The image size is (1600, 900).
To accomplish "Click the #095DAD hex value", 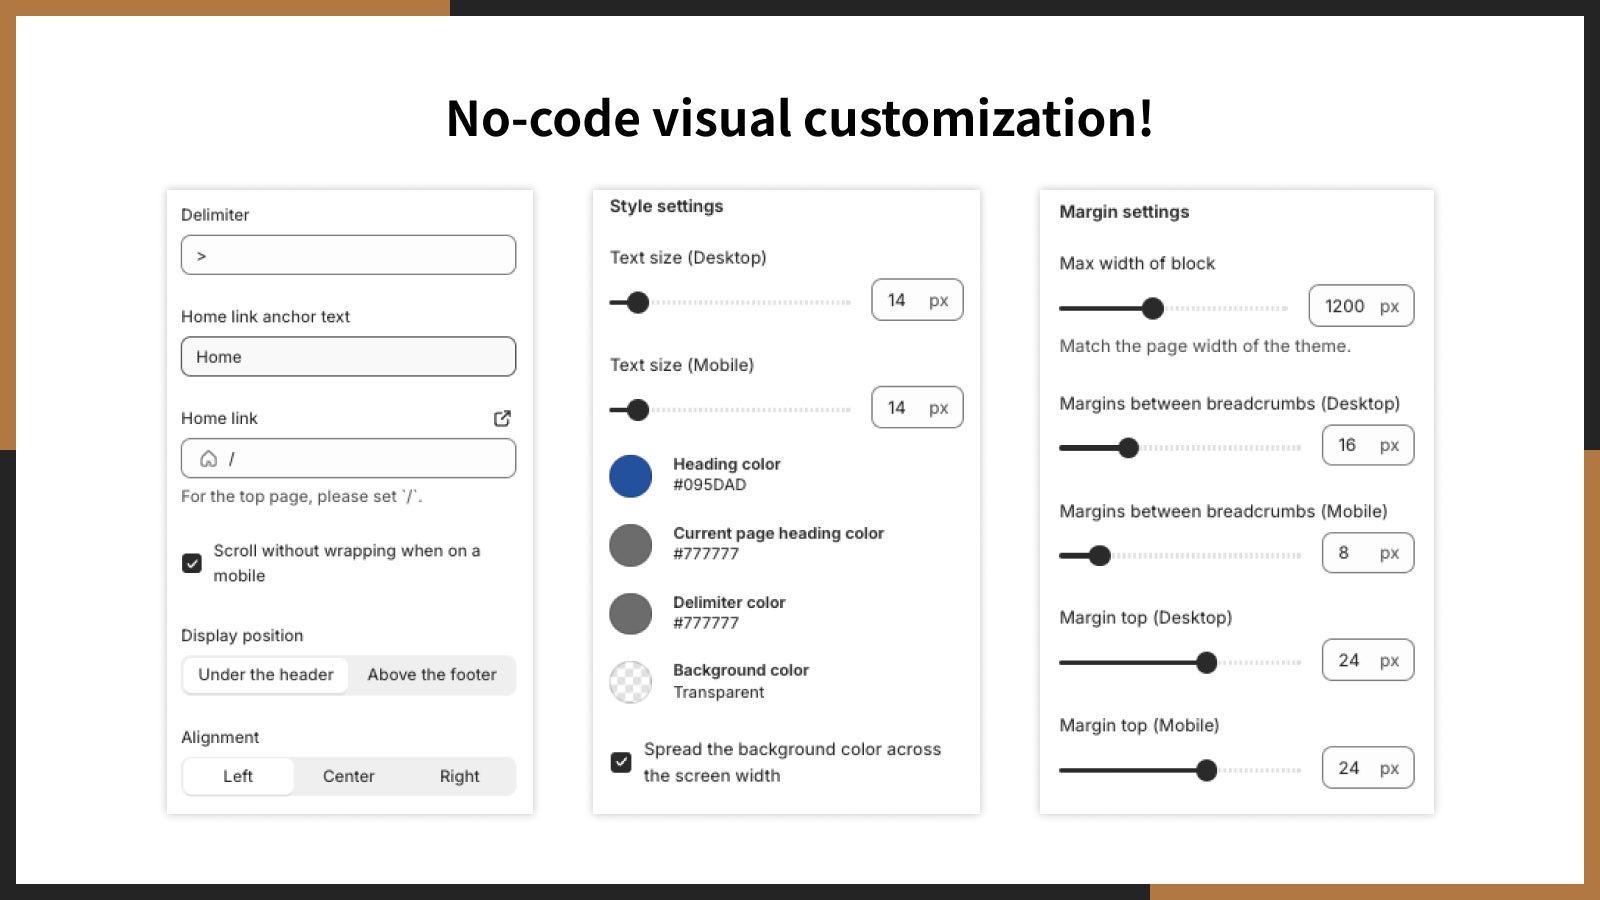I will click(x=710, y=485).
